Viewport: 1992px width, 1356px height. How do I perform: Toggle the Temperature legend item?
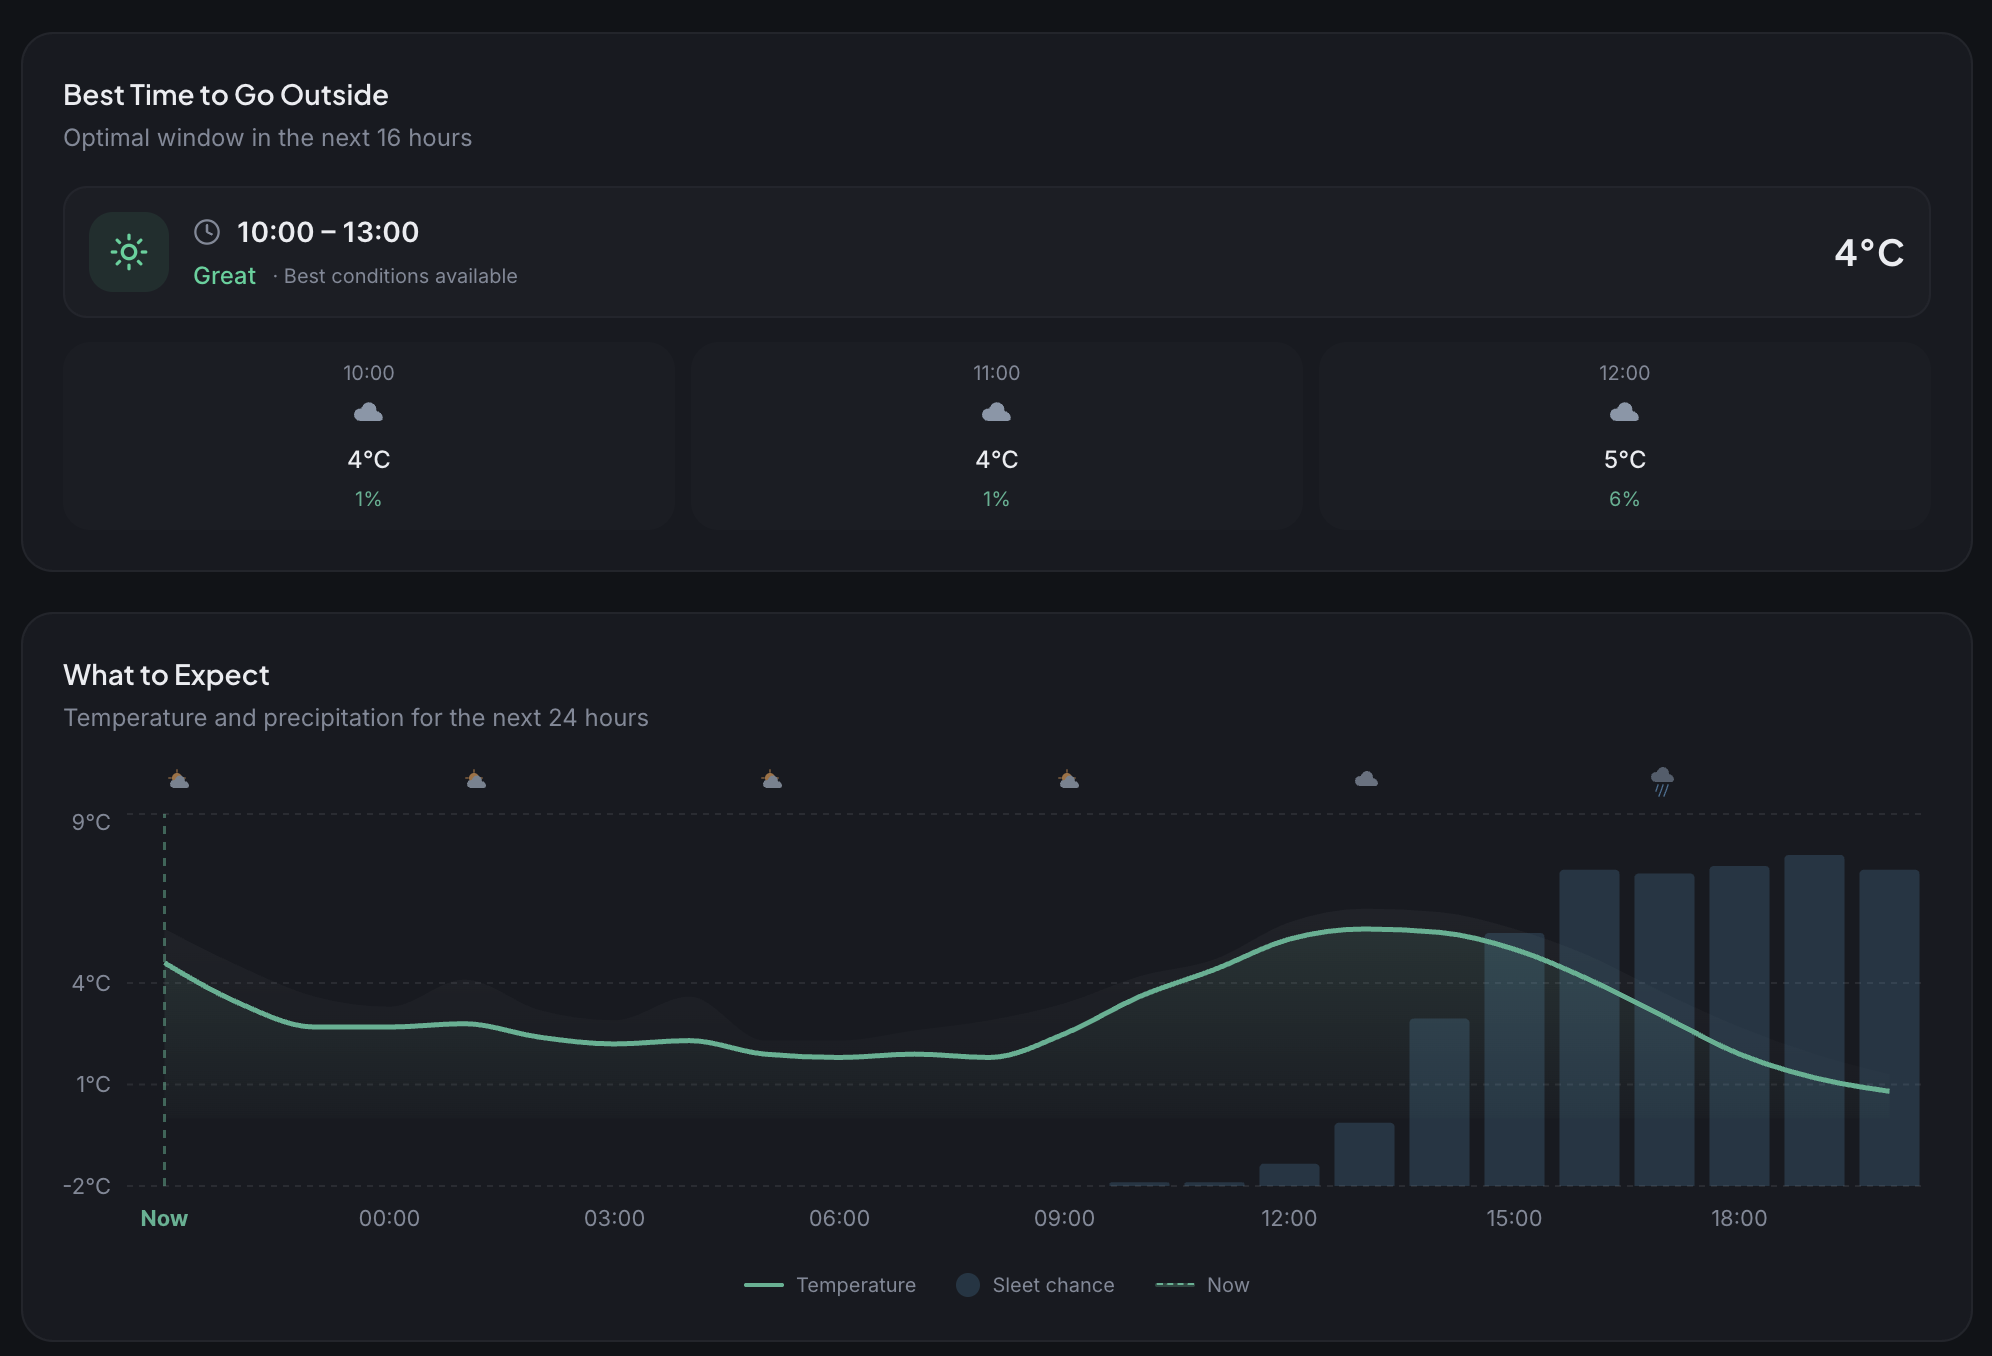855,1285
